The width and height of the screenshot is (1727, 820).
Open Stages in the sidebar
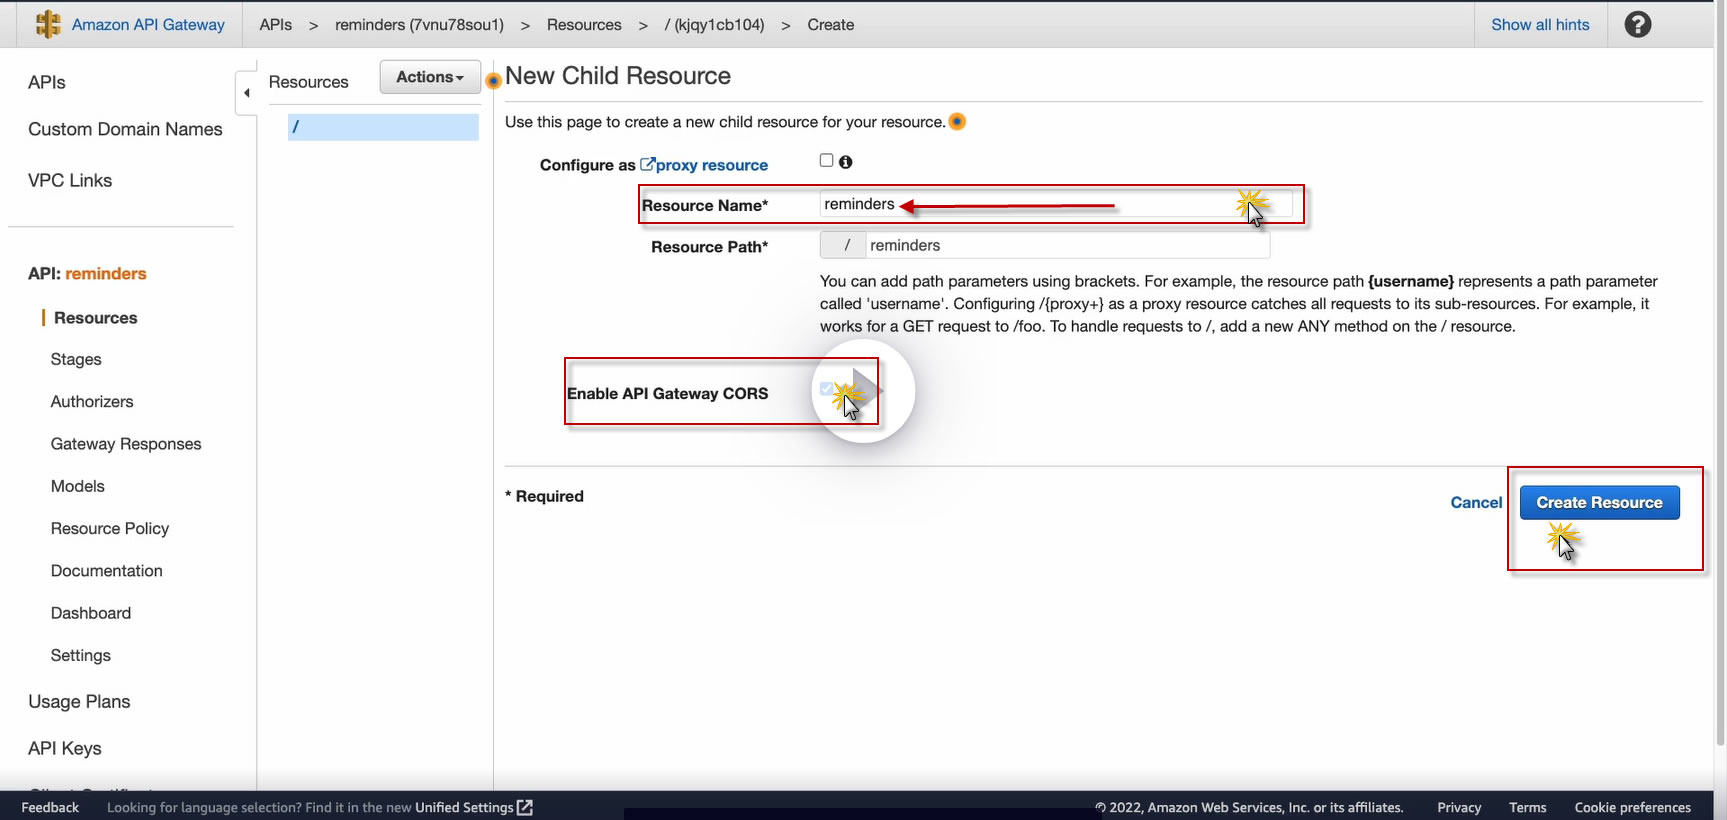point(76,359)
